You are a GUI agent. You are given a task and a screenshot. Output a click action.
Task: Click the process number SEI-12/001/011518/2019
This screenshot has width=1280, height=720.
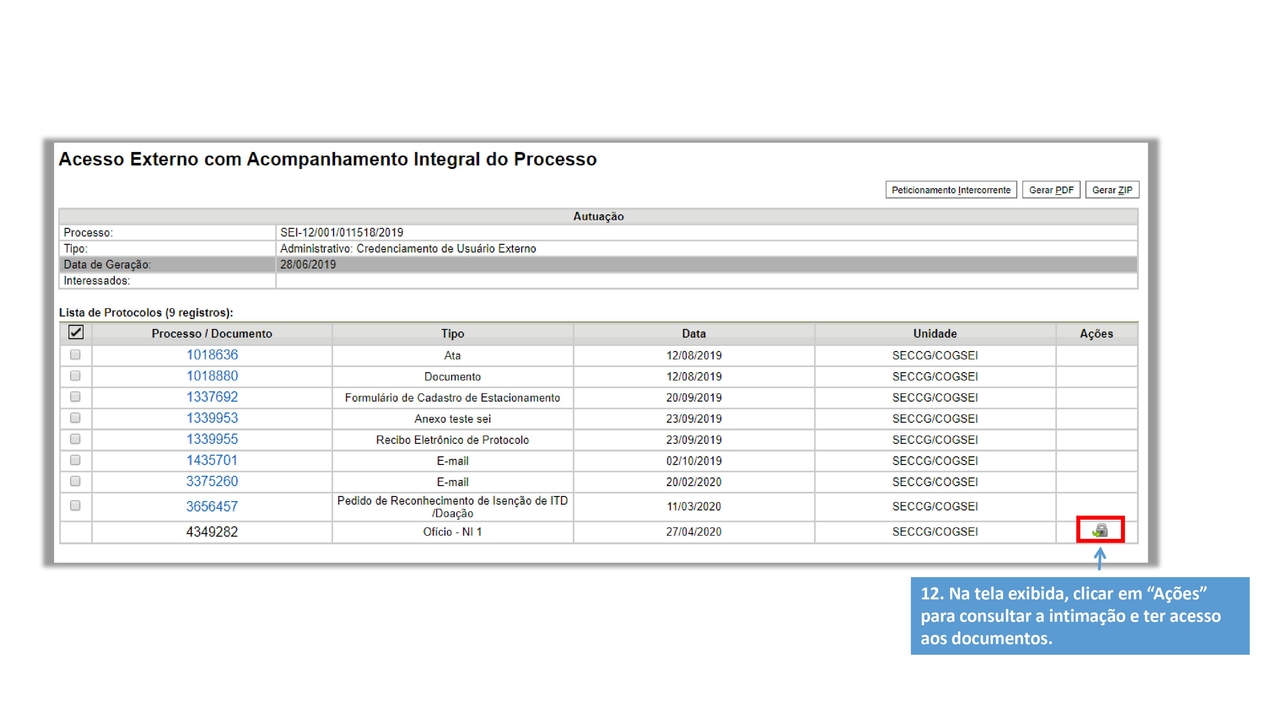click(342, 233)
